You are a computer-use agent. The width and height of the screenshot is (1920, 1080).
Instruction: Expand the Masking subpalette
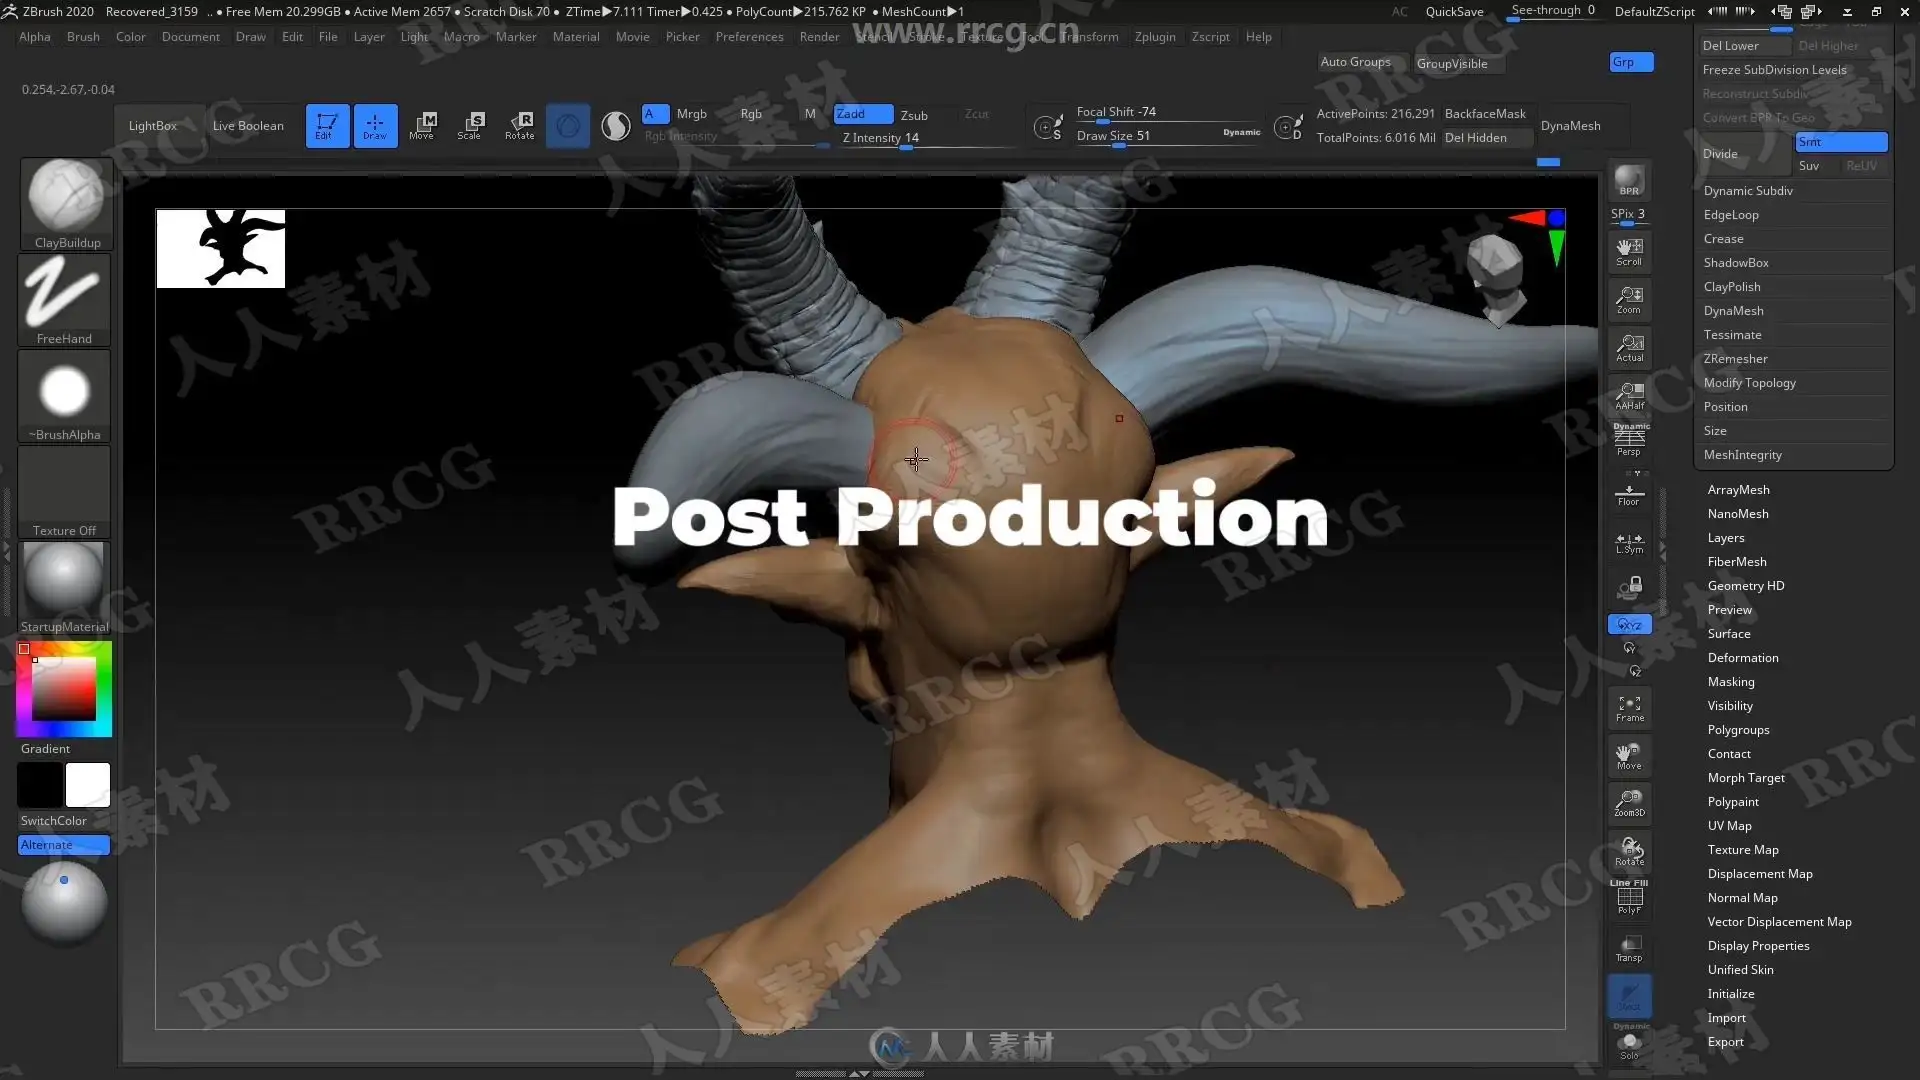1730,682
